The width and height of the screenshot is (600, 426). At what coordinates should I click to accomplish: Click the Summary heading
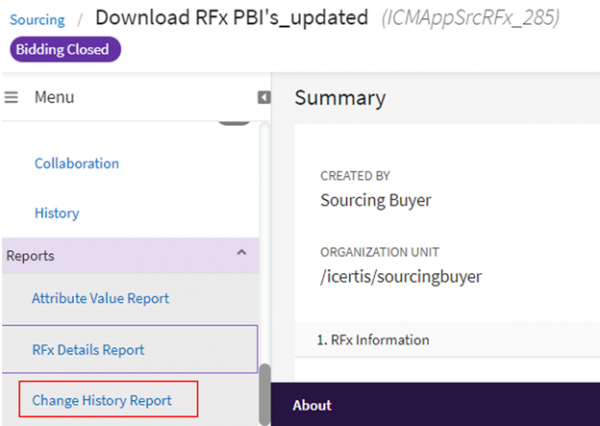(x=339, y=98)
